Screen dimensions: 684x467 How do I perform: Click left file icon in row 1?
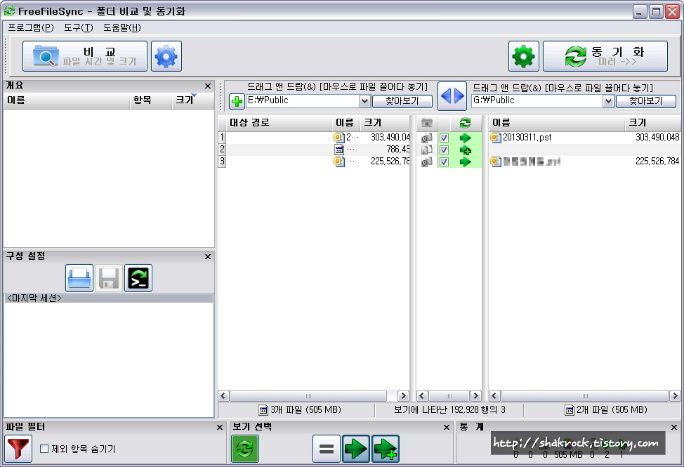click(339, 138)
